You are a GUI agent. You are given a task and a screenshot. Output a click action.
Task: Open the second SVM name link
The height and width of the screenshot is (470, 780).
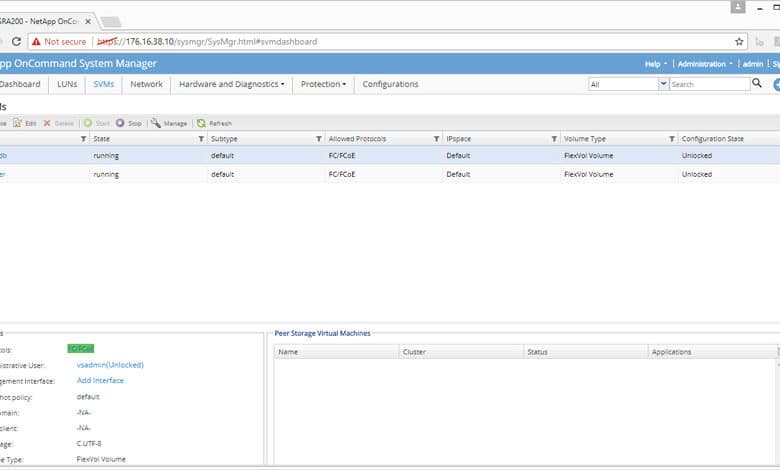pyautogui.click(x=2, y=175)
